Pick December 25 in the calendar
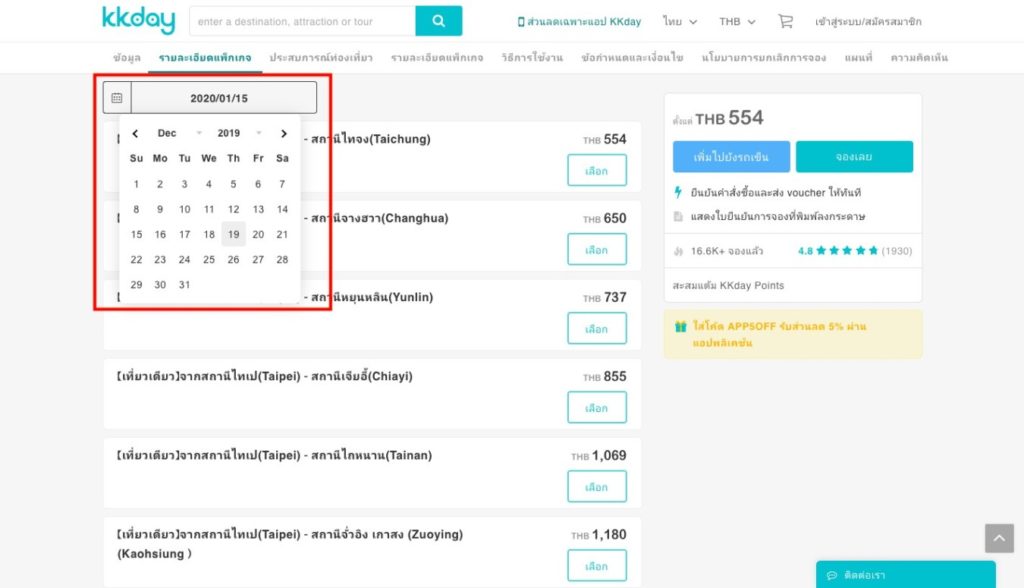Viewport: 1024px width, 588px height. pyautogui.click(x=209, y=260)
